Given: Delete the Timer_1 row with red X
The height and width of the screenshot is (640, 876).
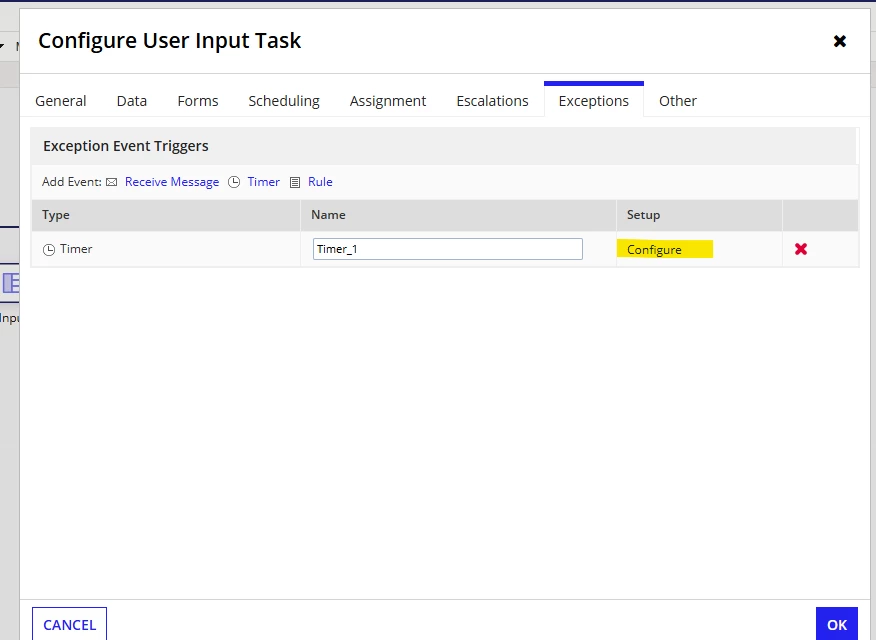Looking at the screenshot, I should click(x=801, y=249).
